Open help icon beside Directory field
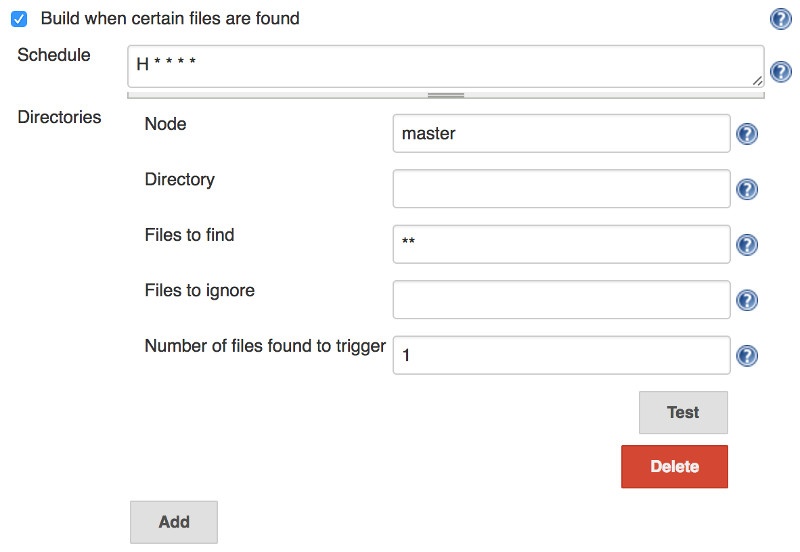The height and width of the screenshot is (552, 800). point(747,189)
